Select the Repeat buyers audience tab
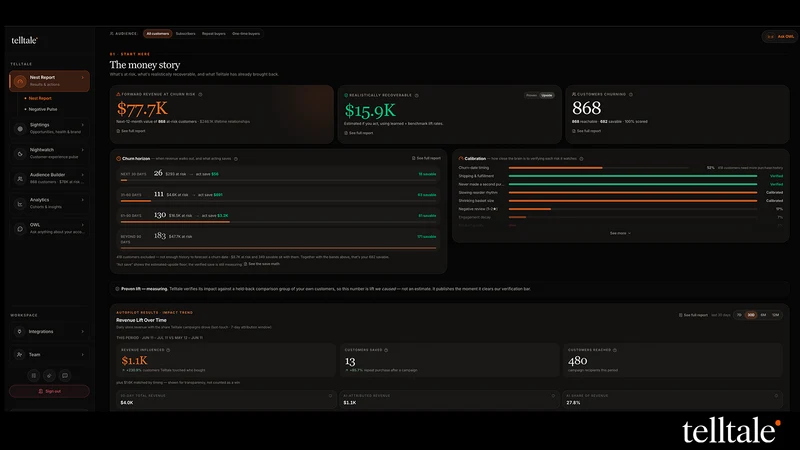 click(x=214, y=34)
